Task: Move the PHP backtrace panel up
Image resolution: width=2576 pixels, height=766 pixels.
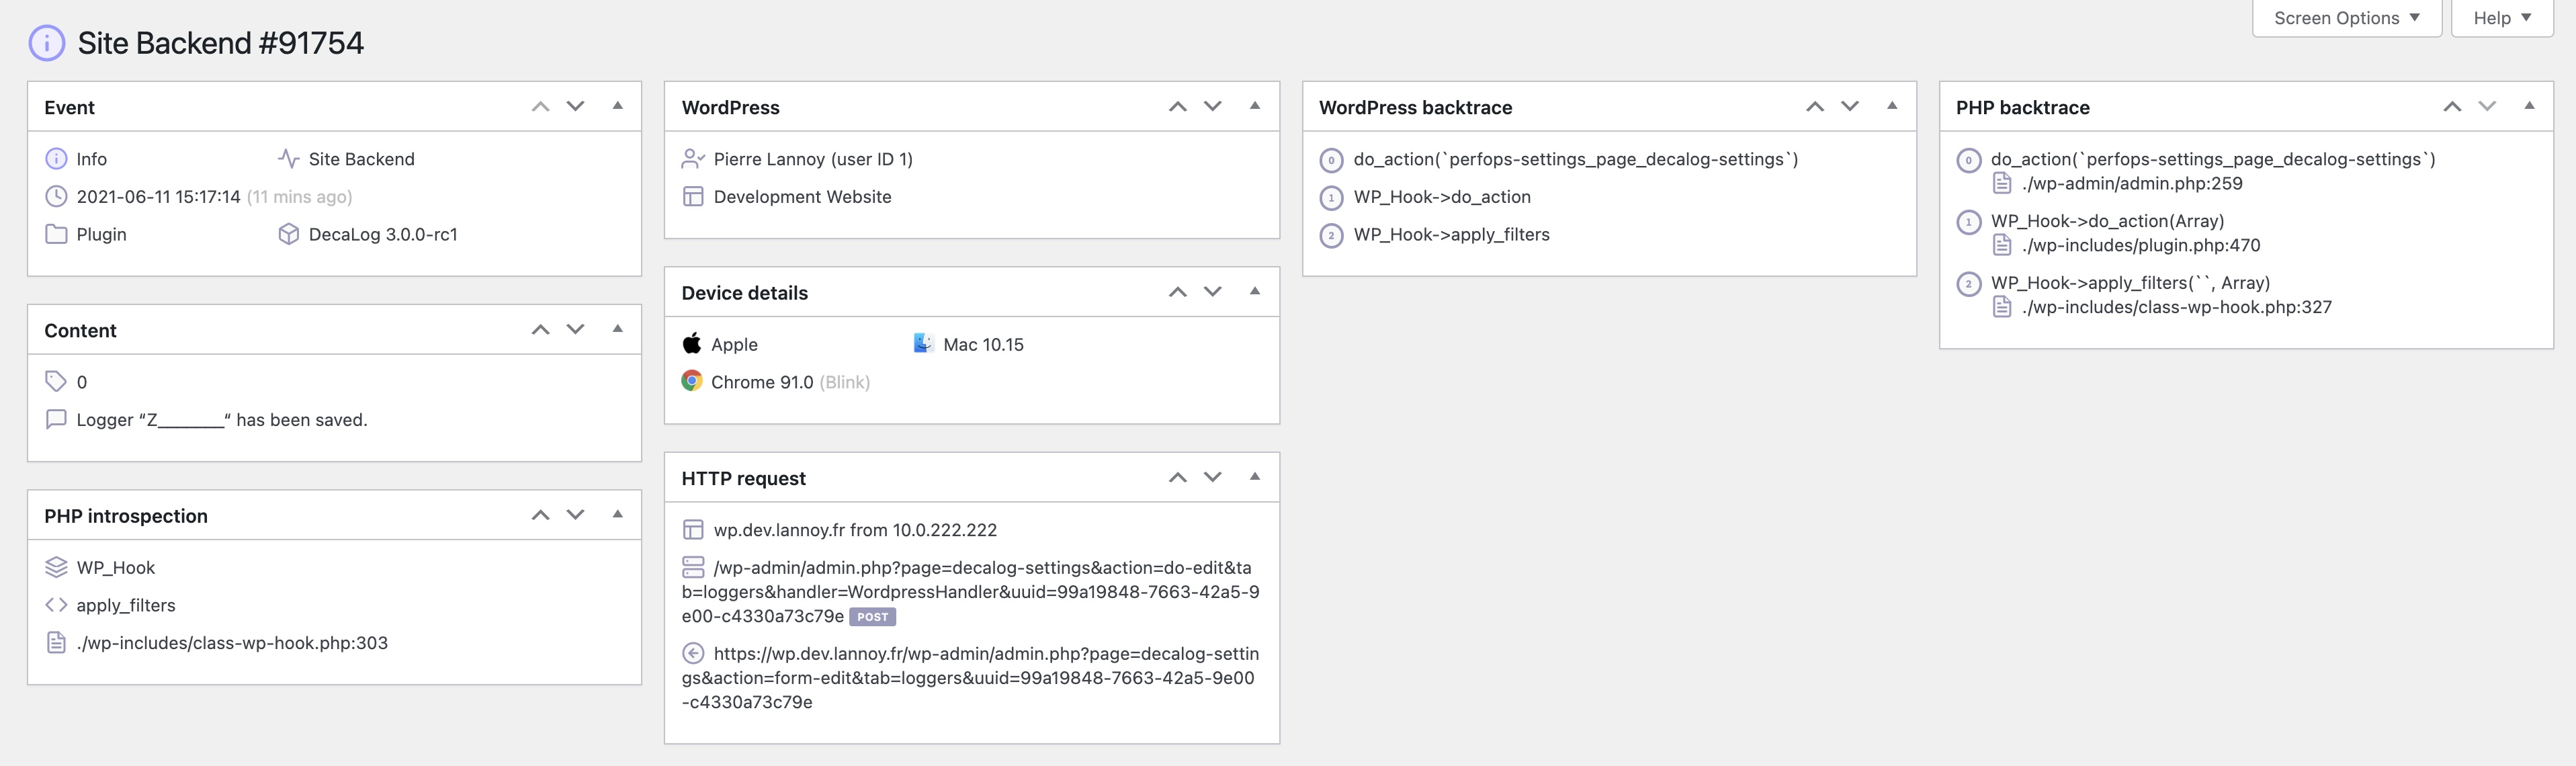Action: tap(2452, 106)
